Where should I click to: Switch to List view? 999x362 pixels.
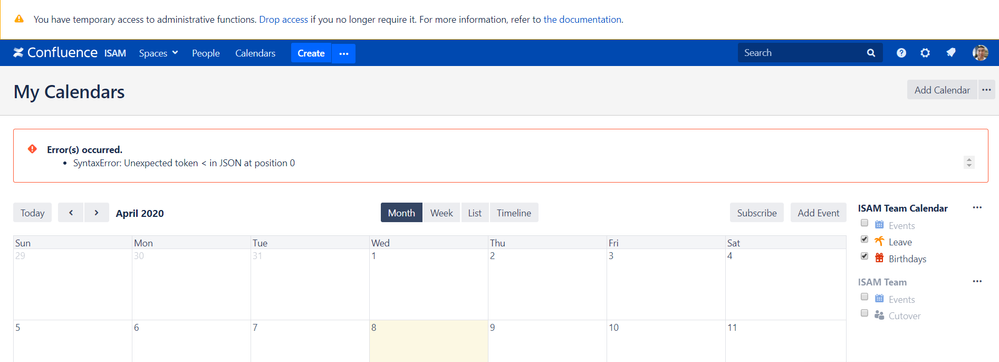coord(475,213)
